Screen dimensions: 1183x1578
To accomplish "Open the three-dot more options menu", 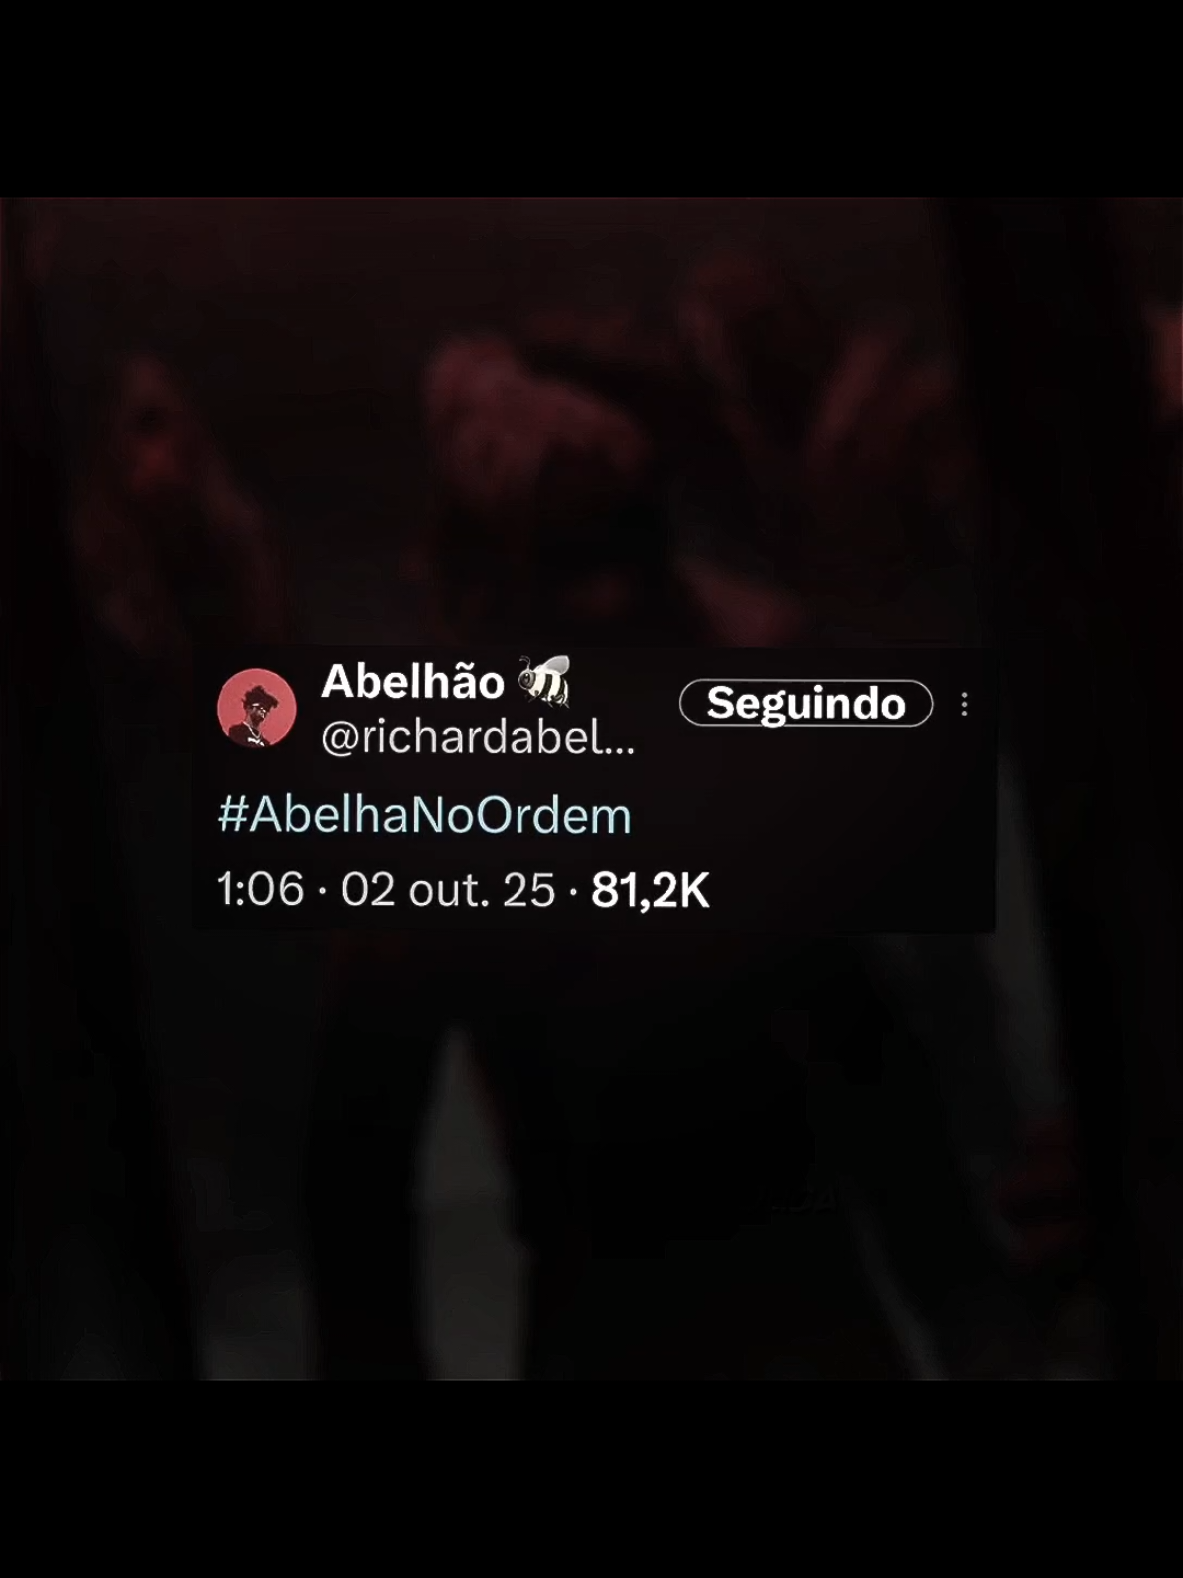I will [964, 704].
